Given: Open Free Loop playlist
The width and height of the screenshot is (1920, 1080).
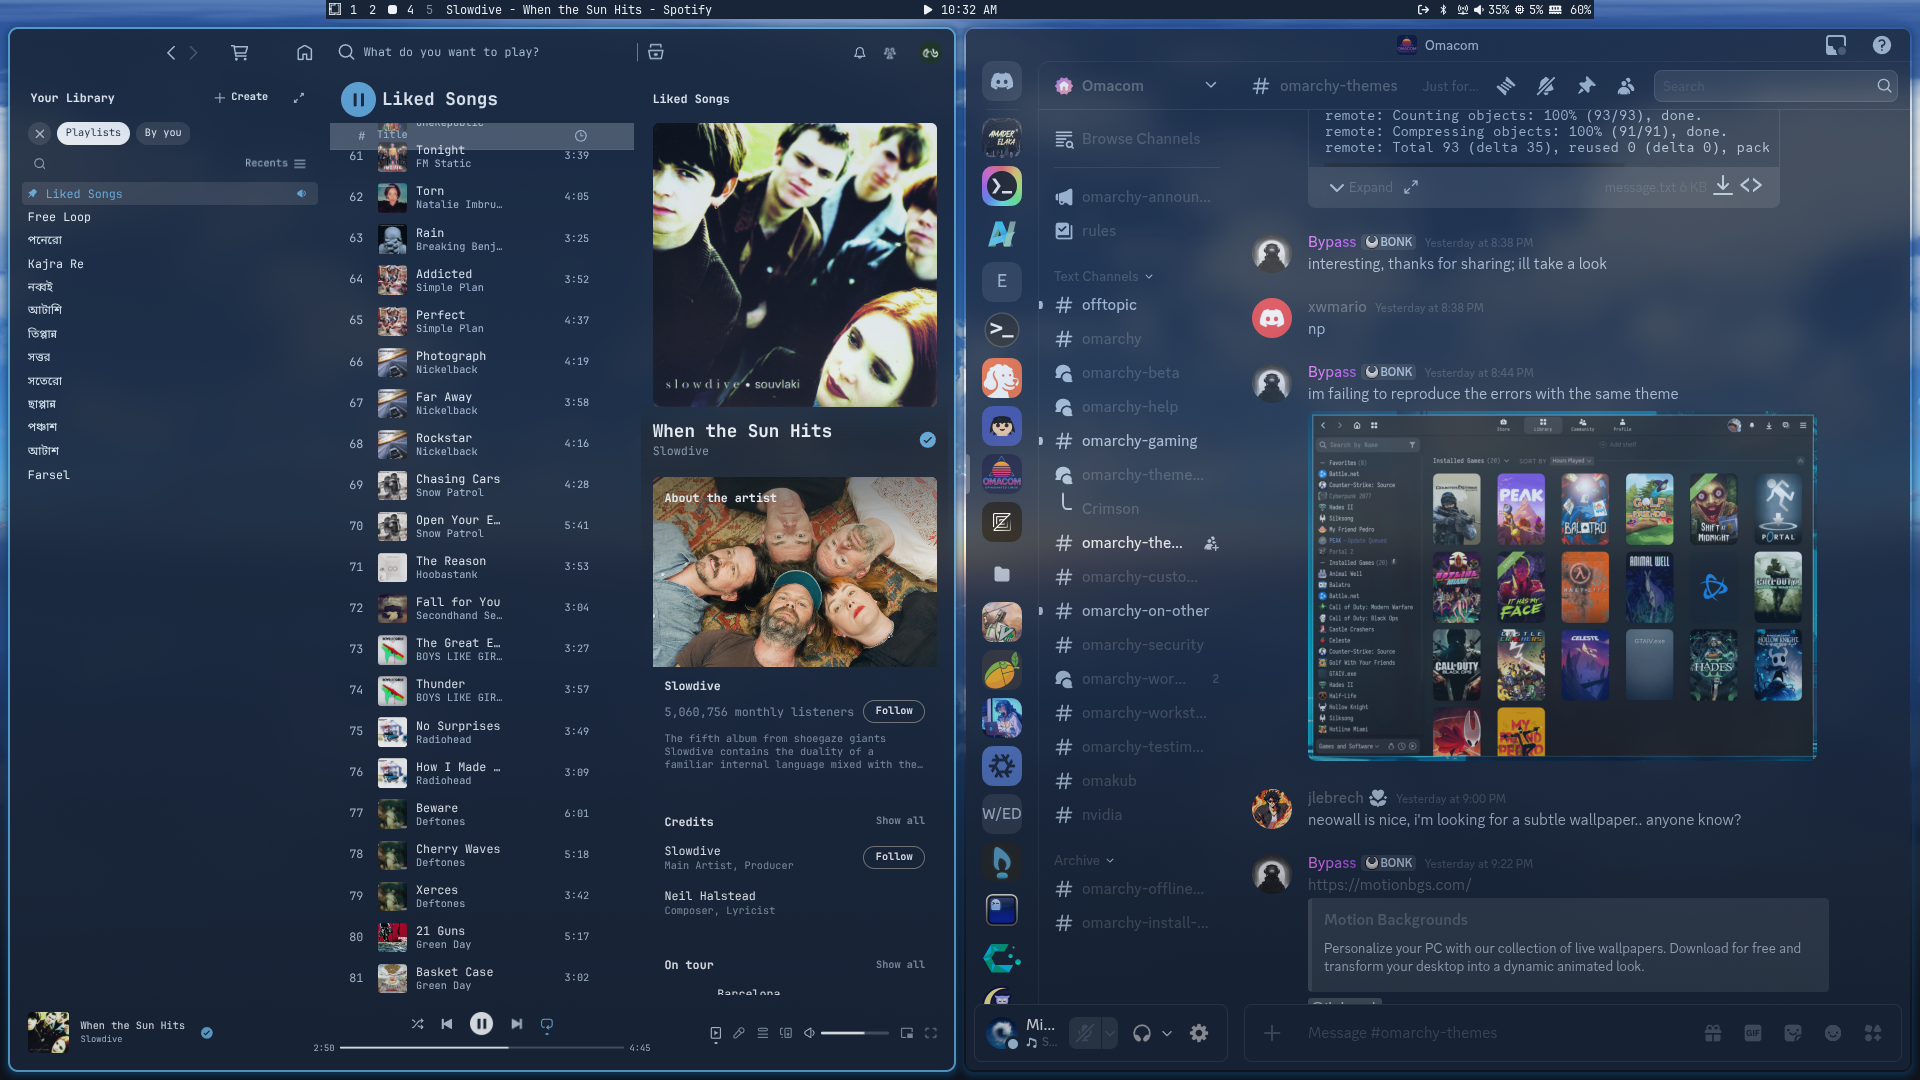Looking at the screenshot, I should (x=59, y=217).
